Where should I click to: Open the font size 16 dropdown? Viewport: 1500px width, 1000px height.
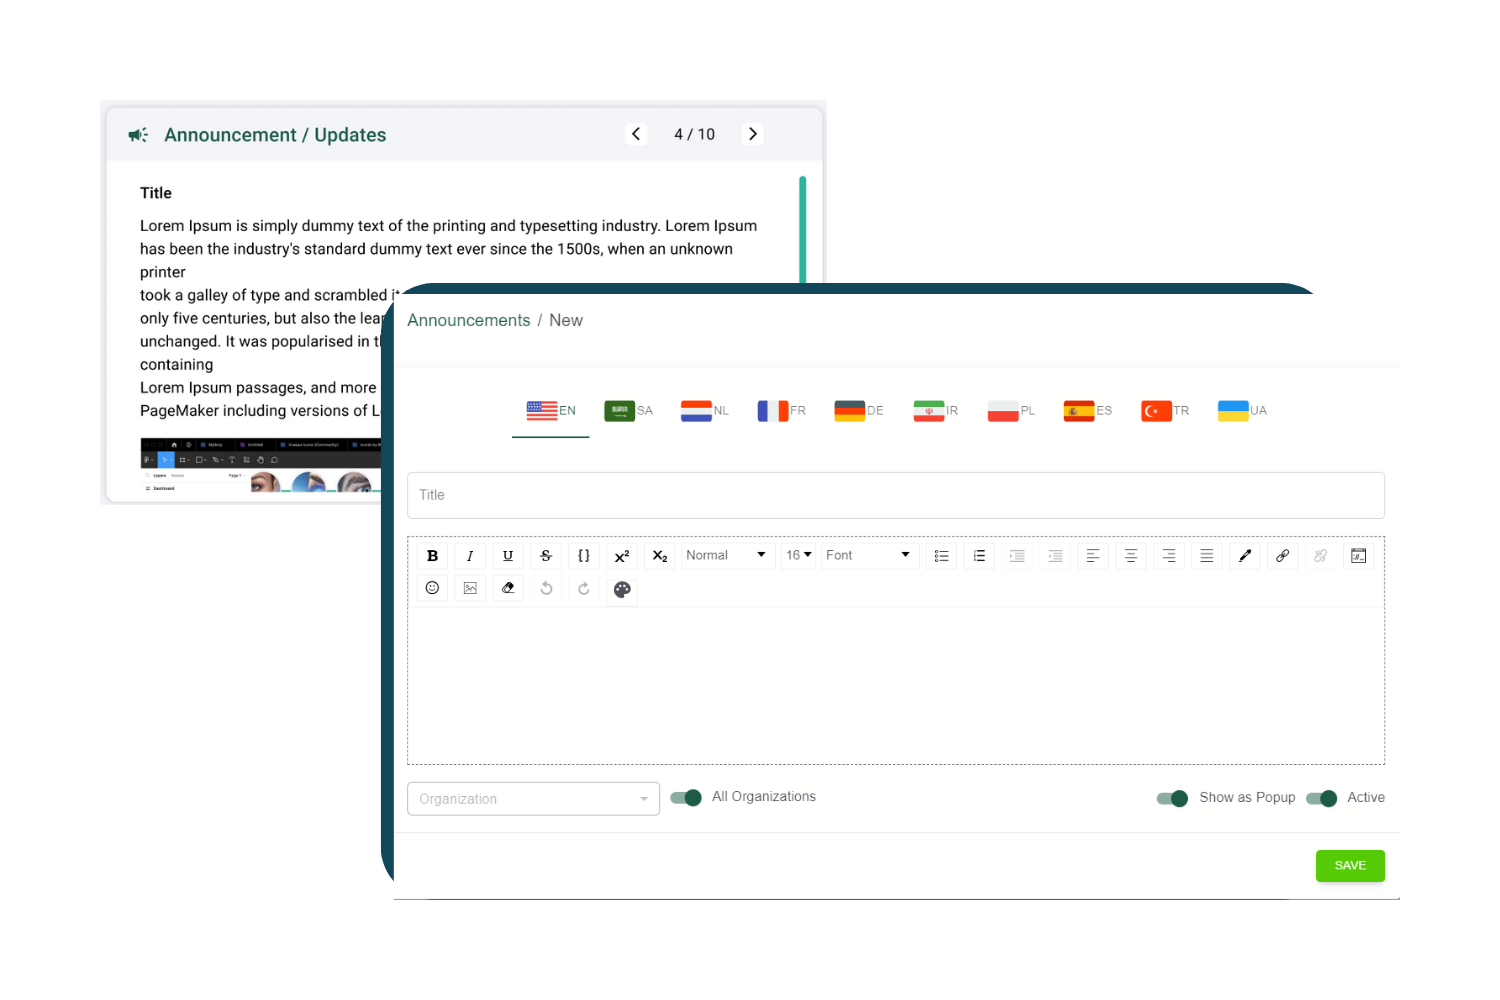tap(798, 556)
